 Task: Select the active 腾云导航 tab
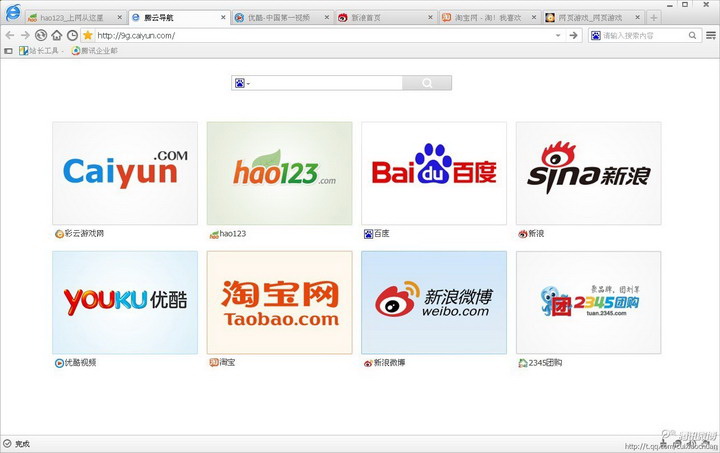[158, 18]
